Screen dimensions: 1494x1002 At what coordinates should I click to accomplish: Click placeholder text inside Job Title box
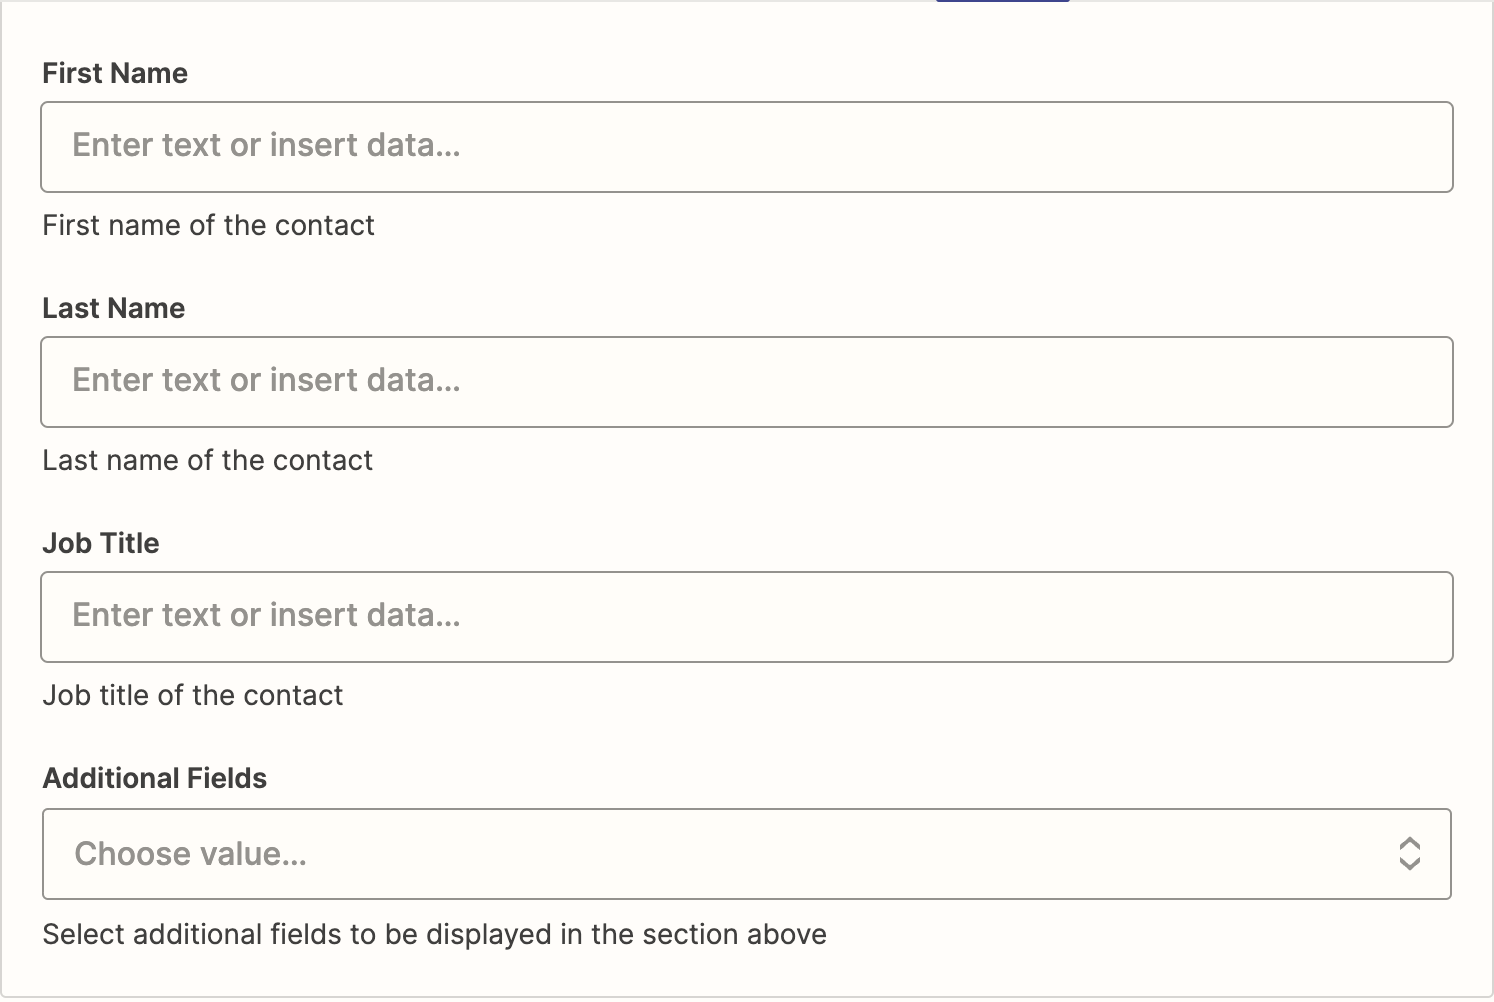[266, 615]
